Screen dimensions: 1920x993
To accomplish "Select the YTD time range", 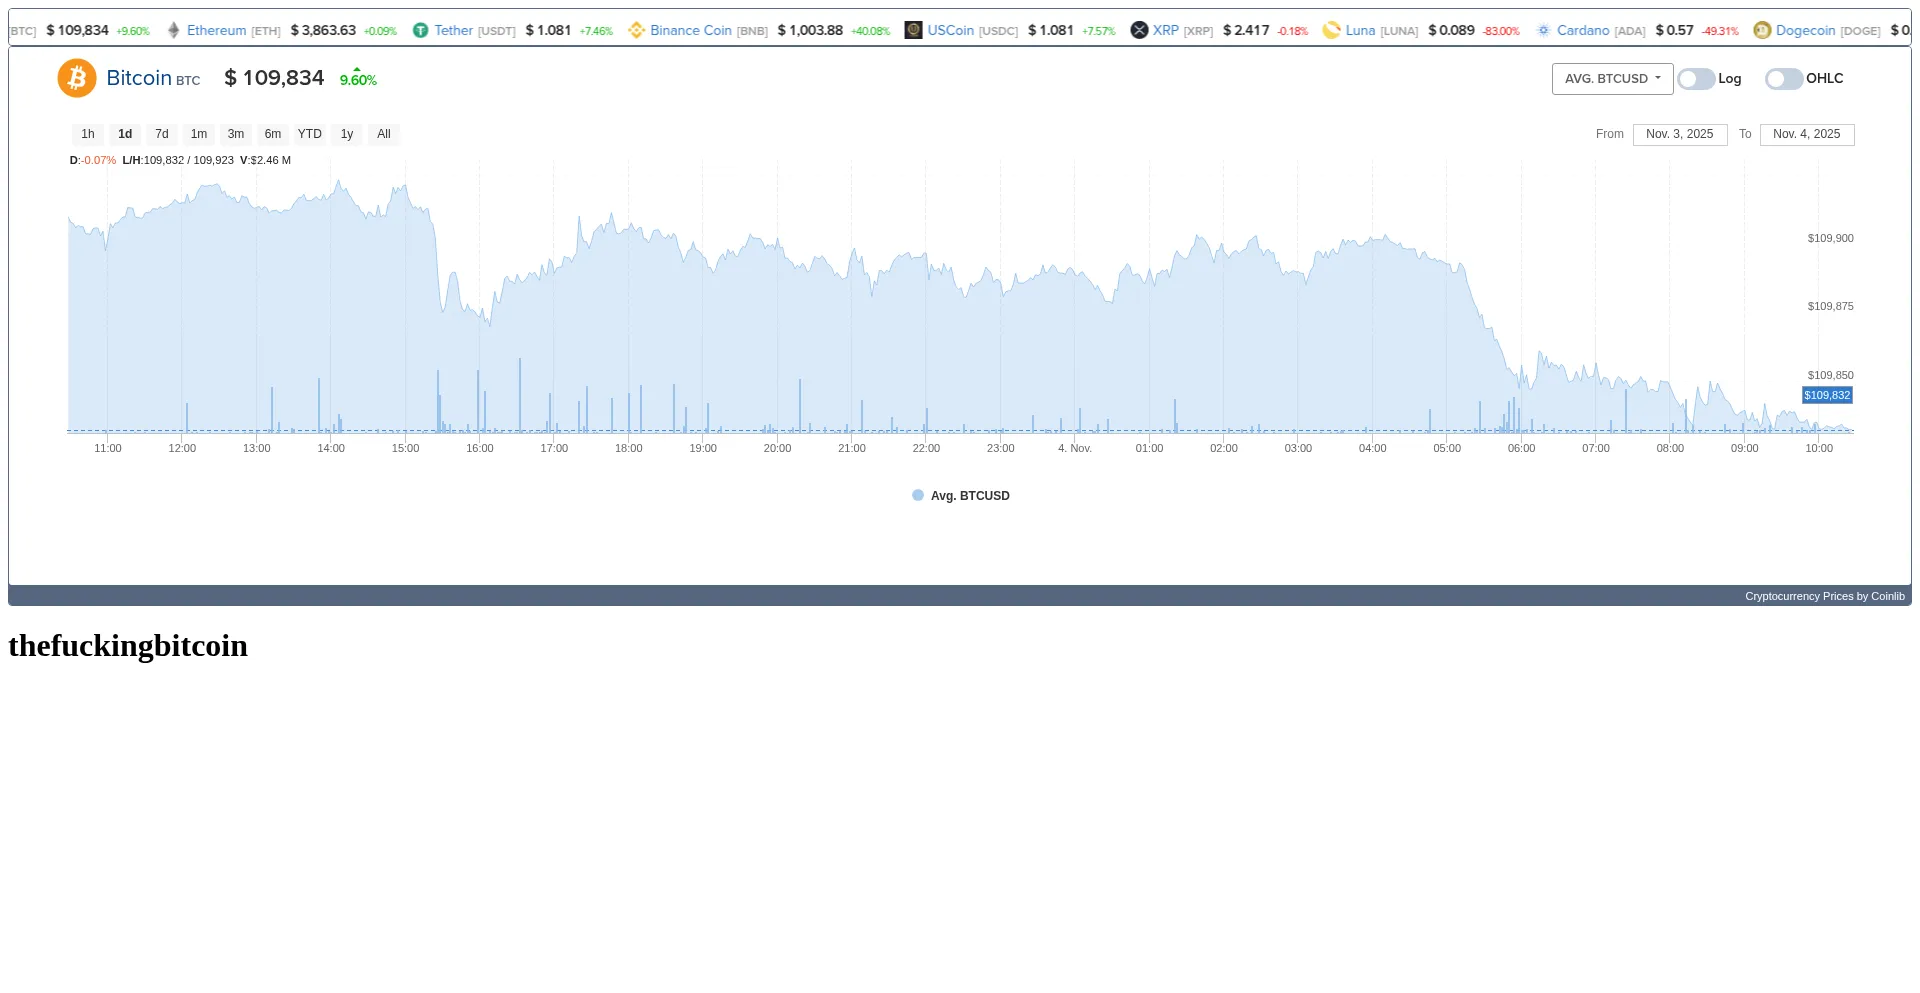I will [310, 134].
